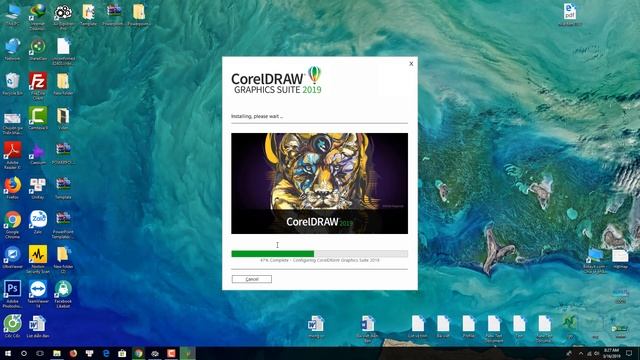Open the Adobe Photoshop desktop shortcut
The image size is (640, 360).
point(12,293)
